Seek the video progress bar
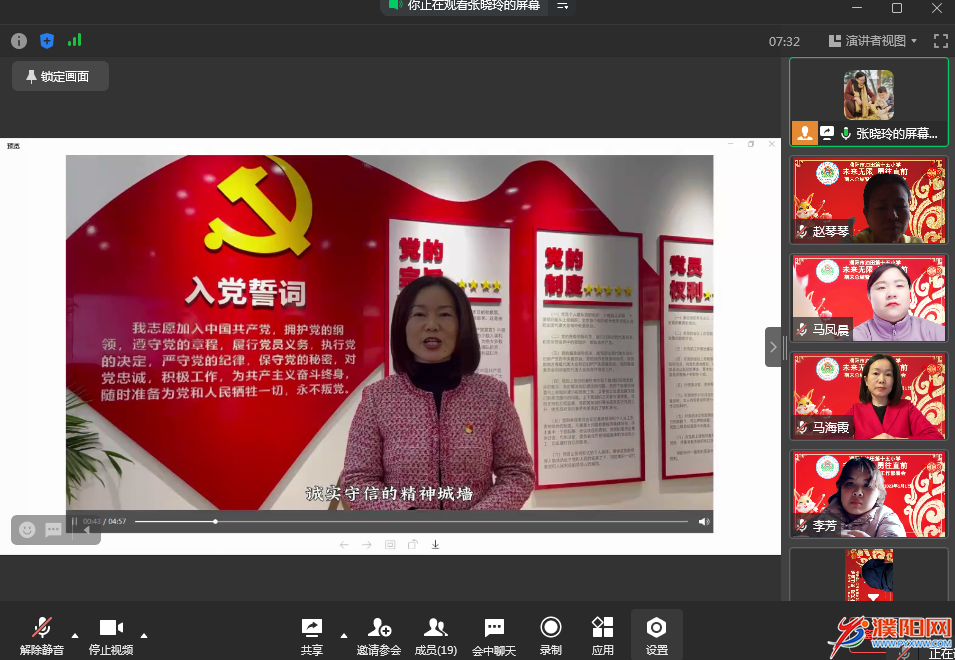The height and width of the screenshot is (660, 955). pyautogui.click(x=411, y=522)
